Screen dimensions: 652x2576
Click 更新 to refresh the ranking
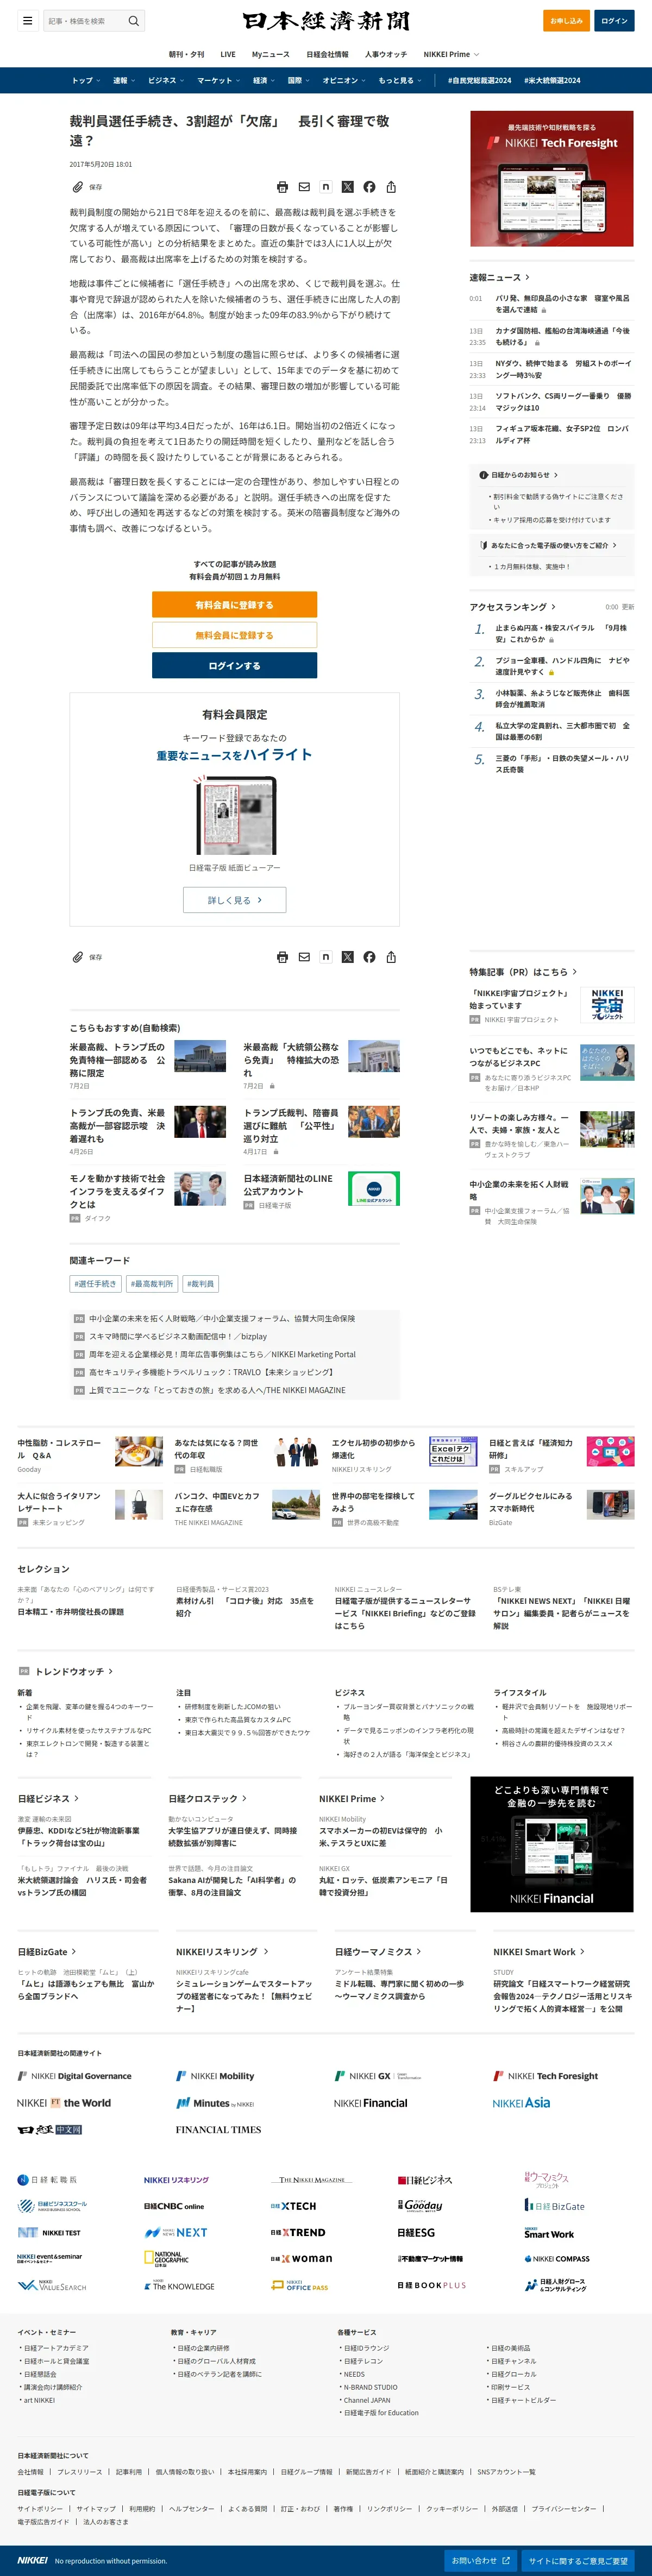pos(628,607)
